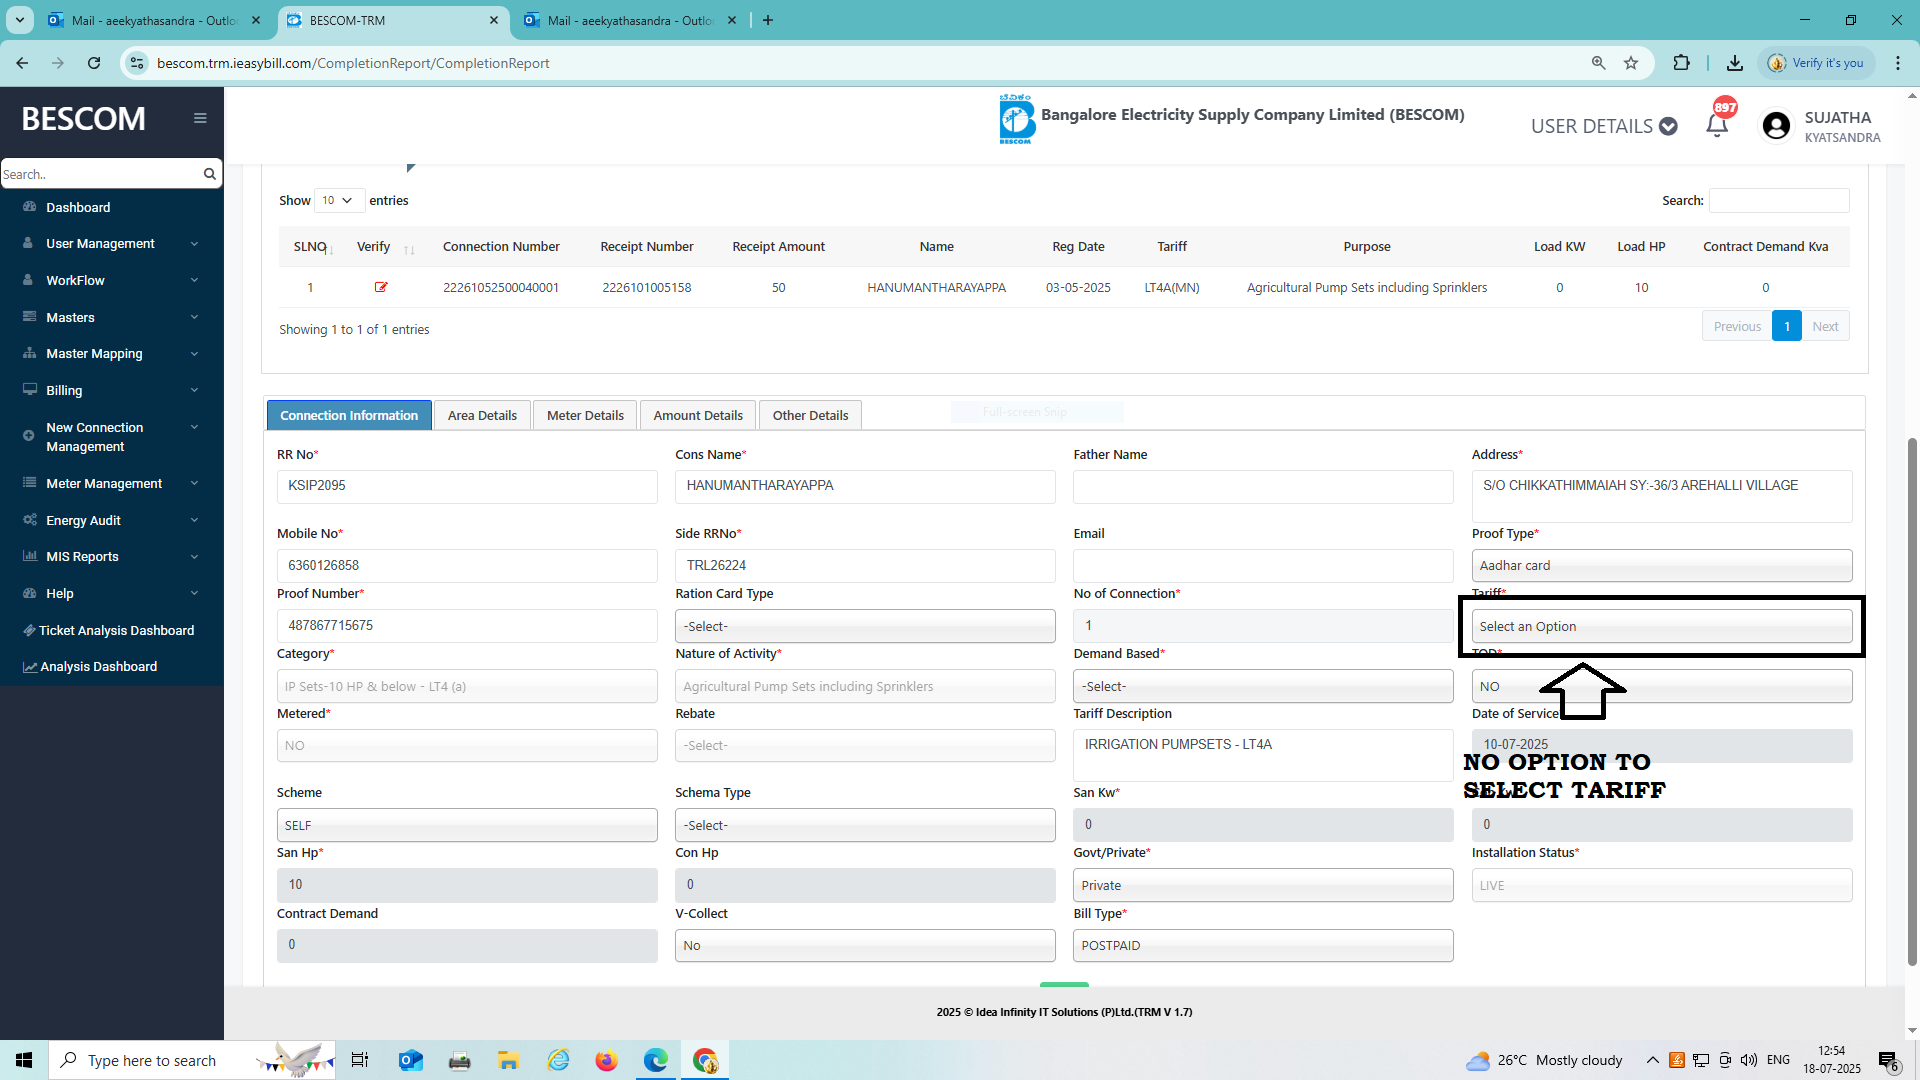The height and width of the screenshot is (1080, 1920).
Task: Expand Billing sidebar menu
Action: point(111,390)
